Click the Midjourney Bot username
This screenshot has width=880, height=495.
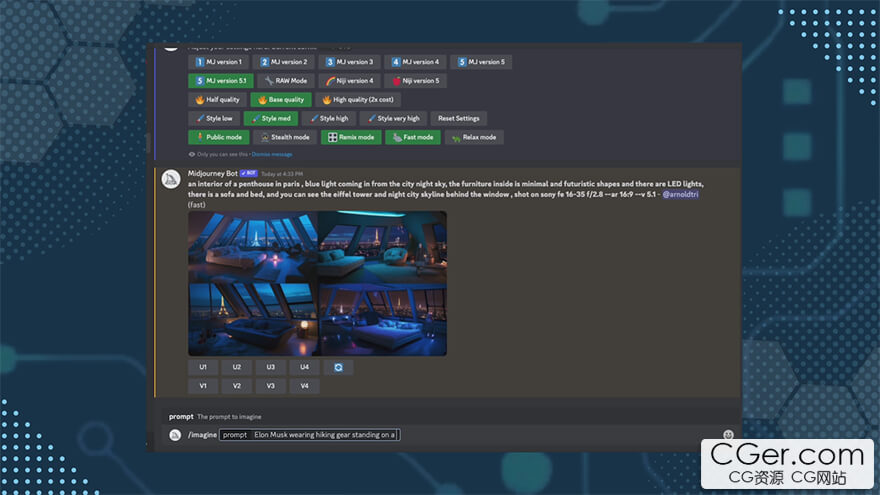click(213, 173)
